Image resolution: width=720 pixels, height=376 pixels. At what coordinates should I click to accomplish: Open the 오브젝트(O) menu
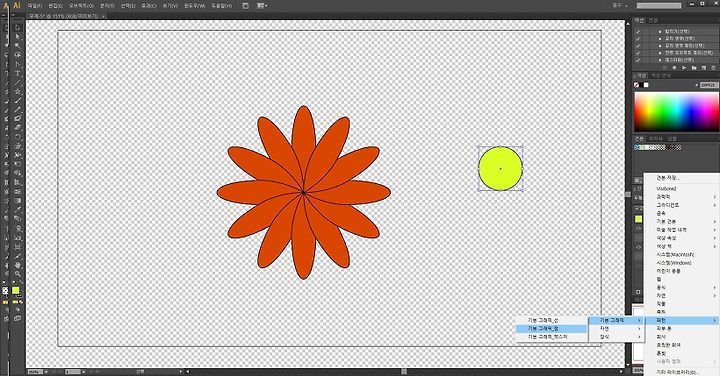[81, 6]
